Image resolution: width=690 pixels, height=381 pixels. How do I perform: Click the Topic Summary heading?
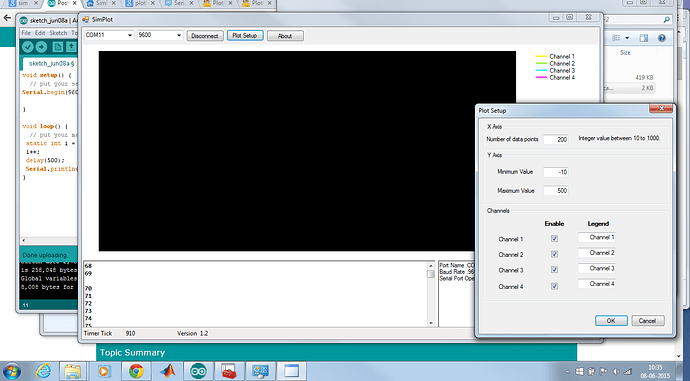pyautogui.click(x=132, y=353)
